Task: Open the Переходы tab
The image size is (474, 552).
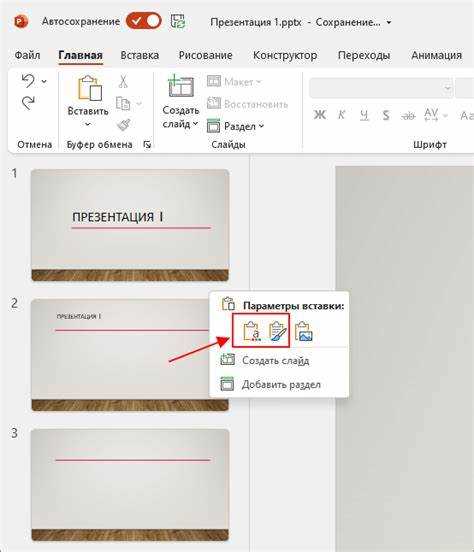Action: click(364, 55)
